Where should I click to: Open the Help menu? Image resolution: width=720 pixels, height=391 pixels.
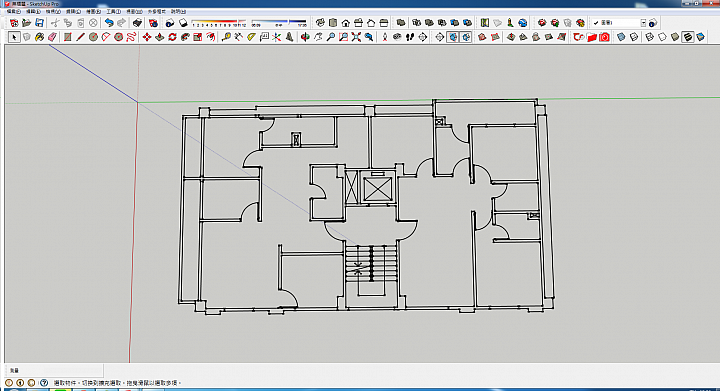point(178,11)
